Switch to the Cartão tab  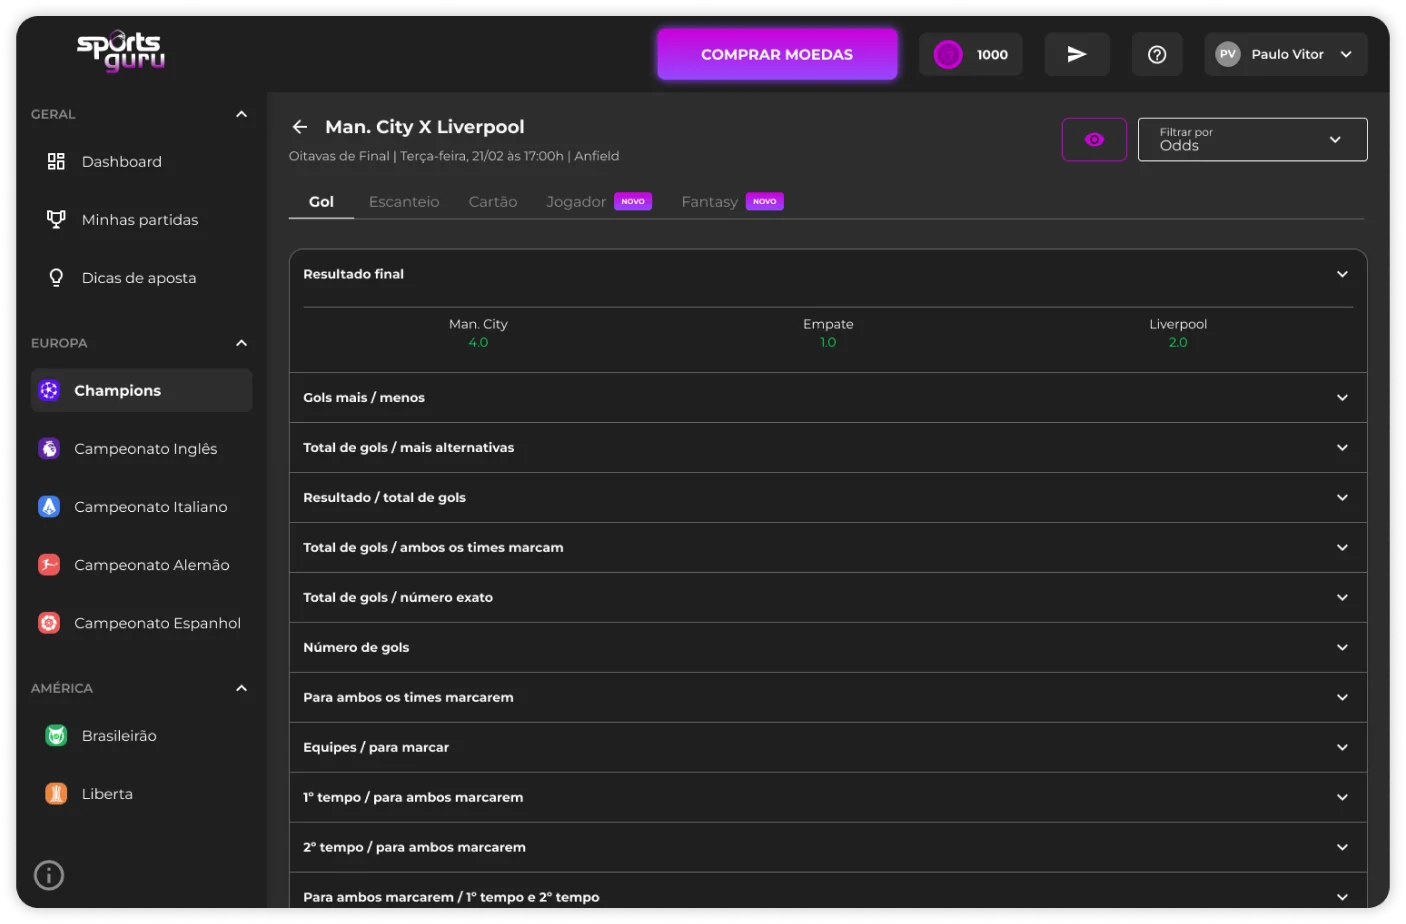(x=493, y=202)
